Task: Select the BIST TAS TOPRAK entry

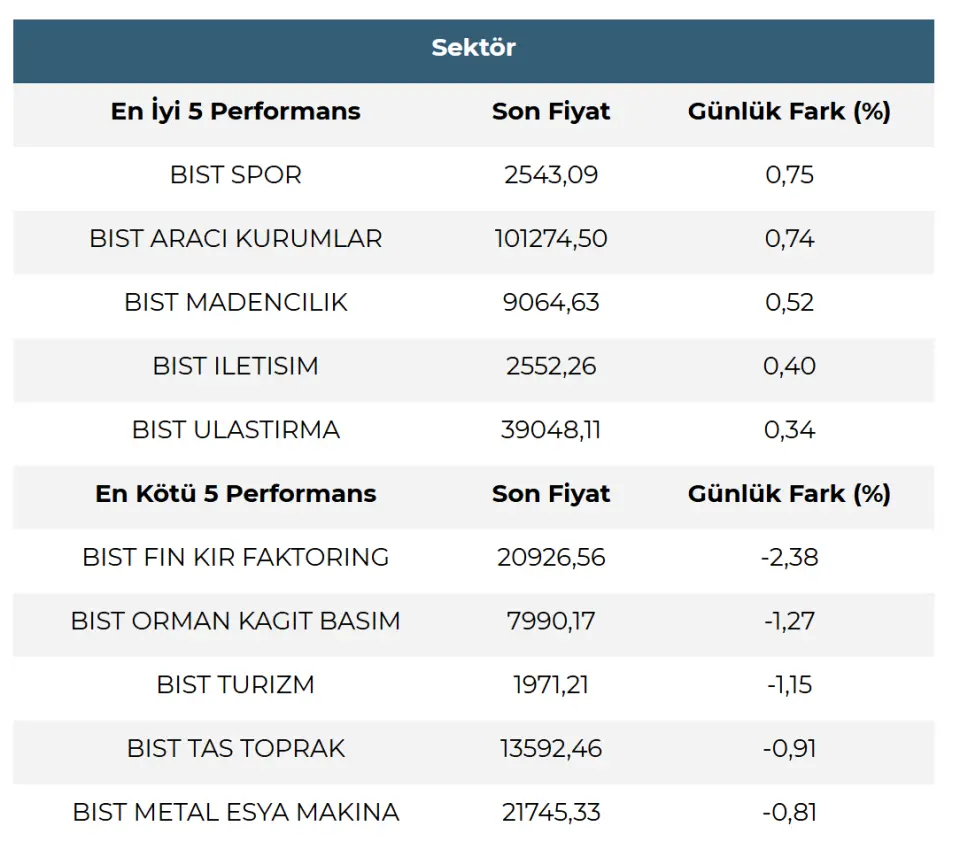Action: click(x=236, y=748)
